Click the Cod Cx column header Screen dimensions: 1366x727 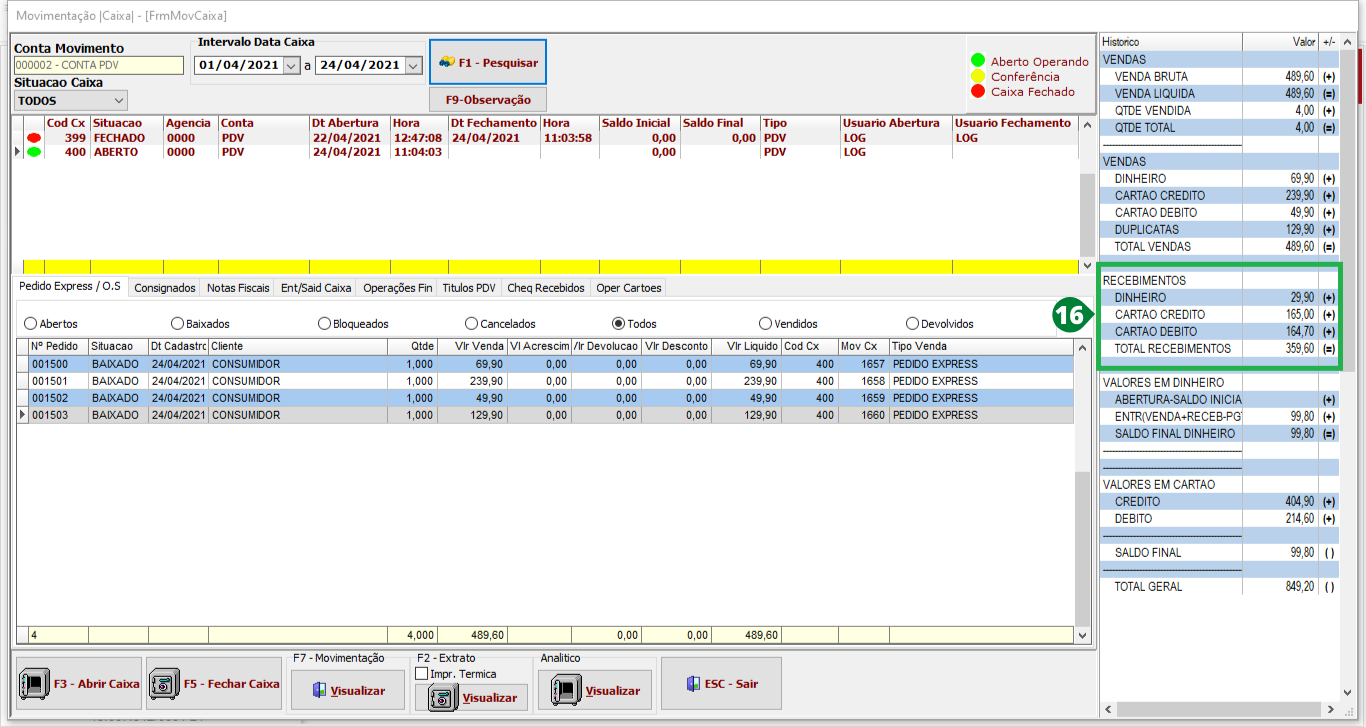point(66,123)
